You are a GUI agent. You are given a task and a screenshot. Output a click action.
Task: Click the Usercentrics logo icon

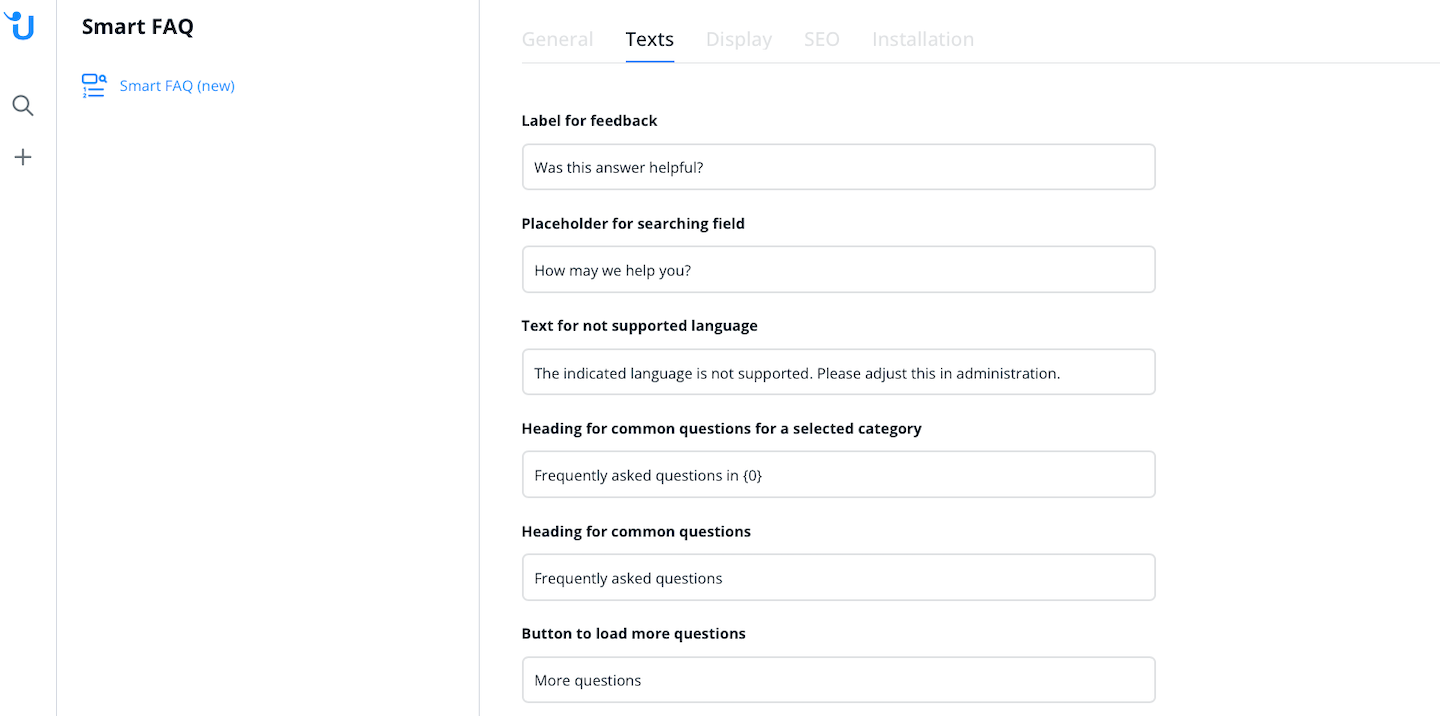tap(20, 25)
